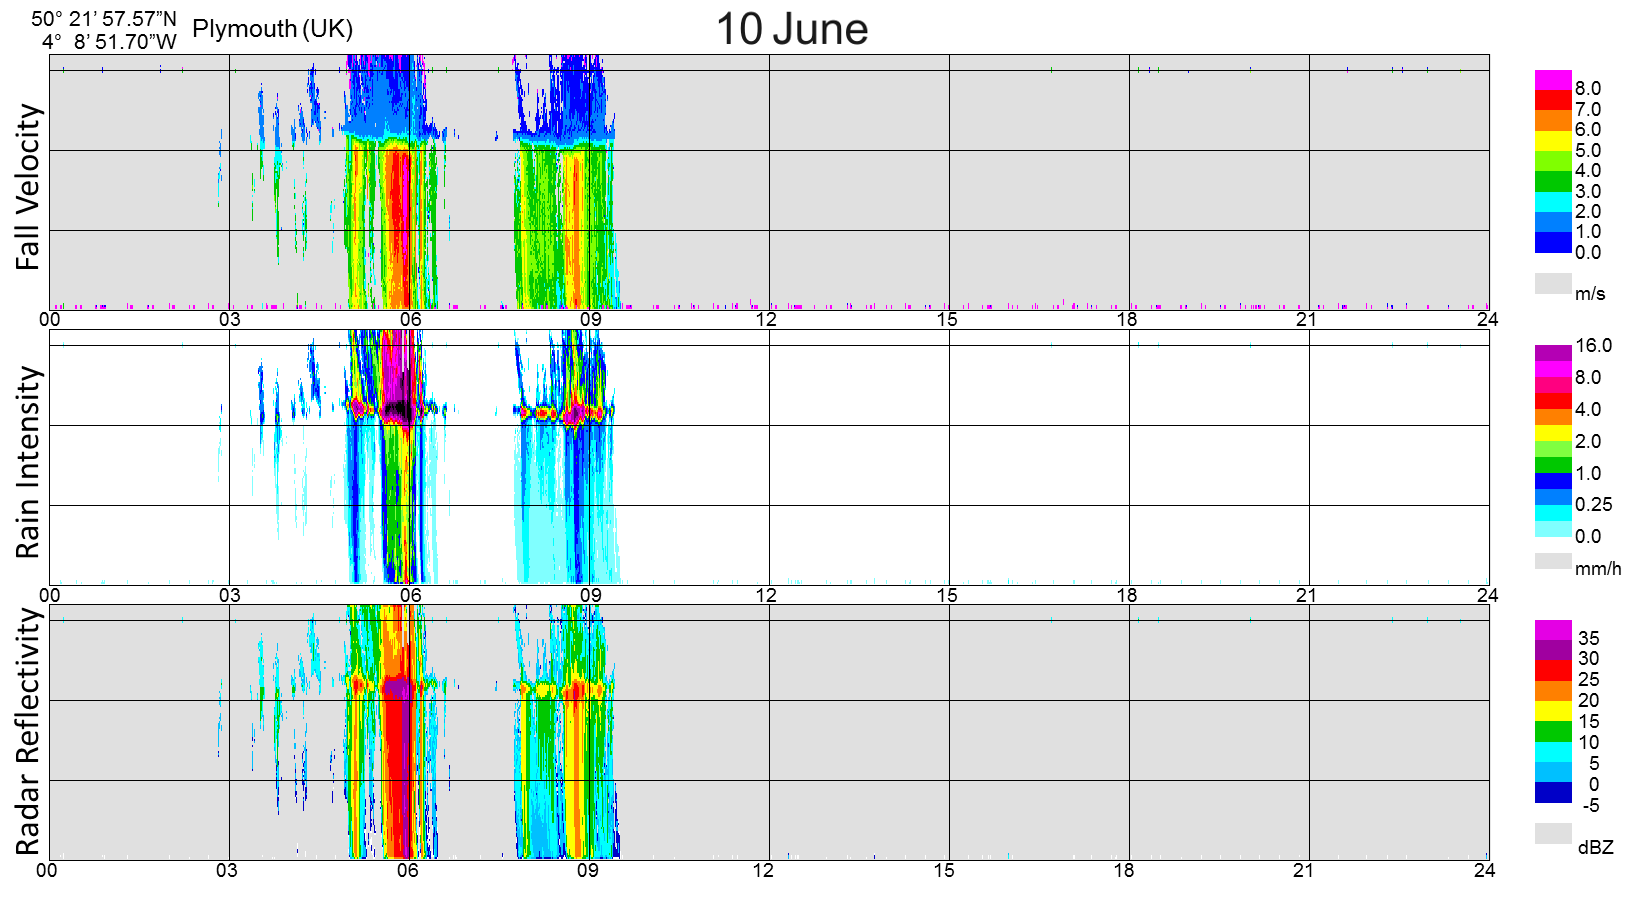Click the 'm/s' unit label

pos(1590,294)
